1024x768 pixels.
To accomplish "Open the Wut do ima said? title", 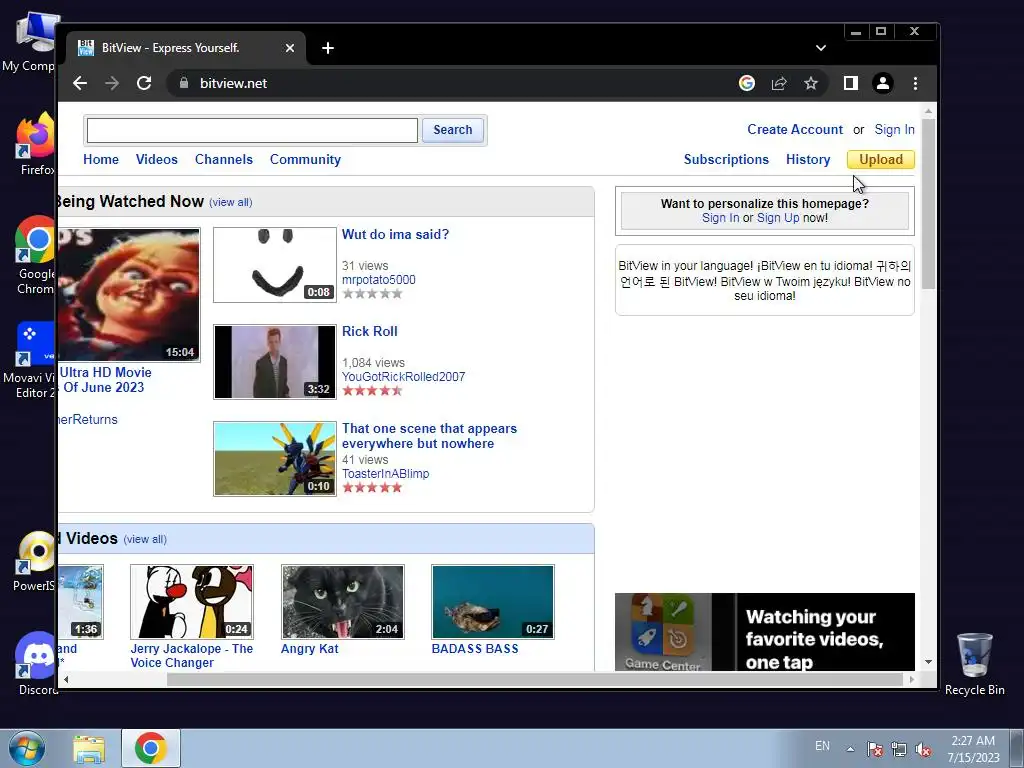I will 395,234.
